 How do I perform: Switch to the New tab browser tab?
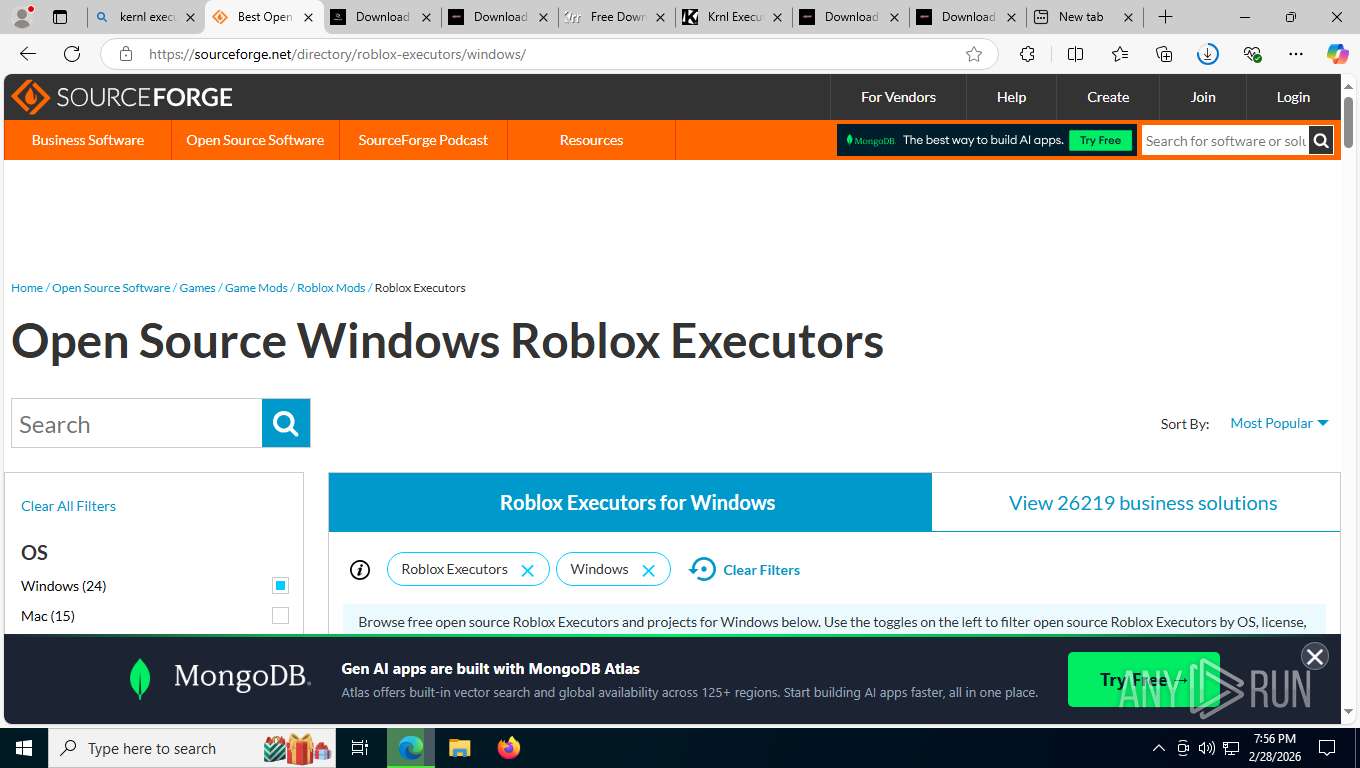pyautogui.click(x=1086, y=17)
